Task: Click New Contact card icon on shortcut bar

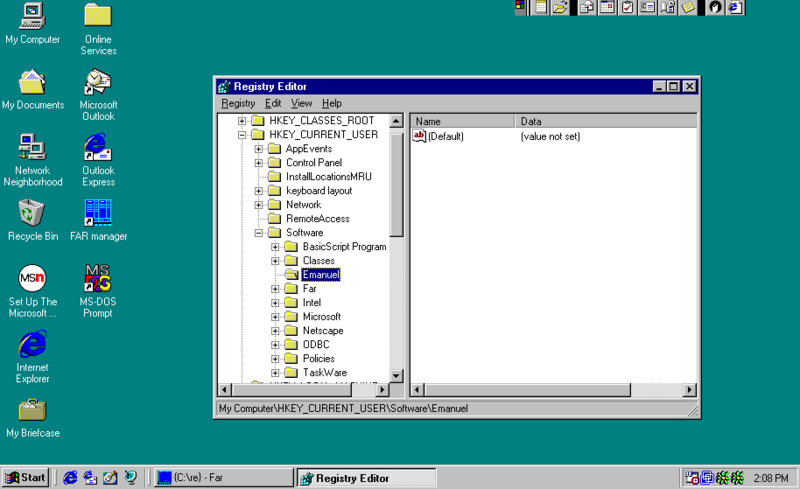Action: (648, 7)
